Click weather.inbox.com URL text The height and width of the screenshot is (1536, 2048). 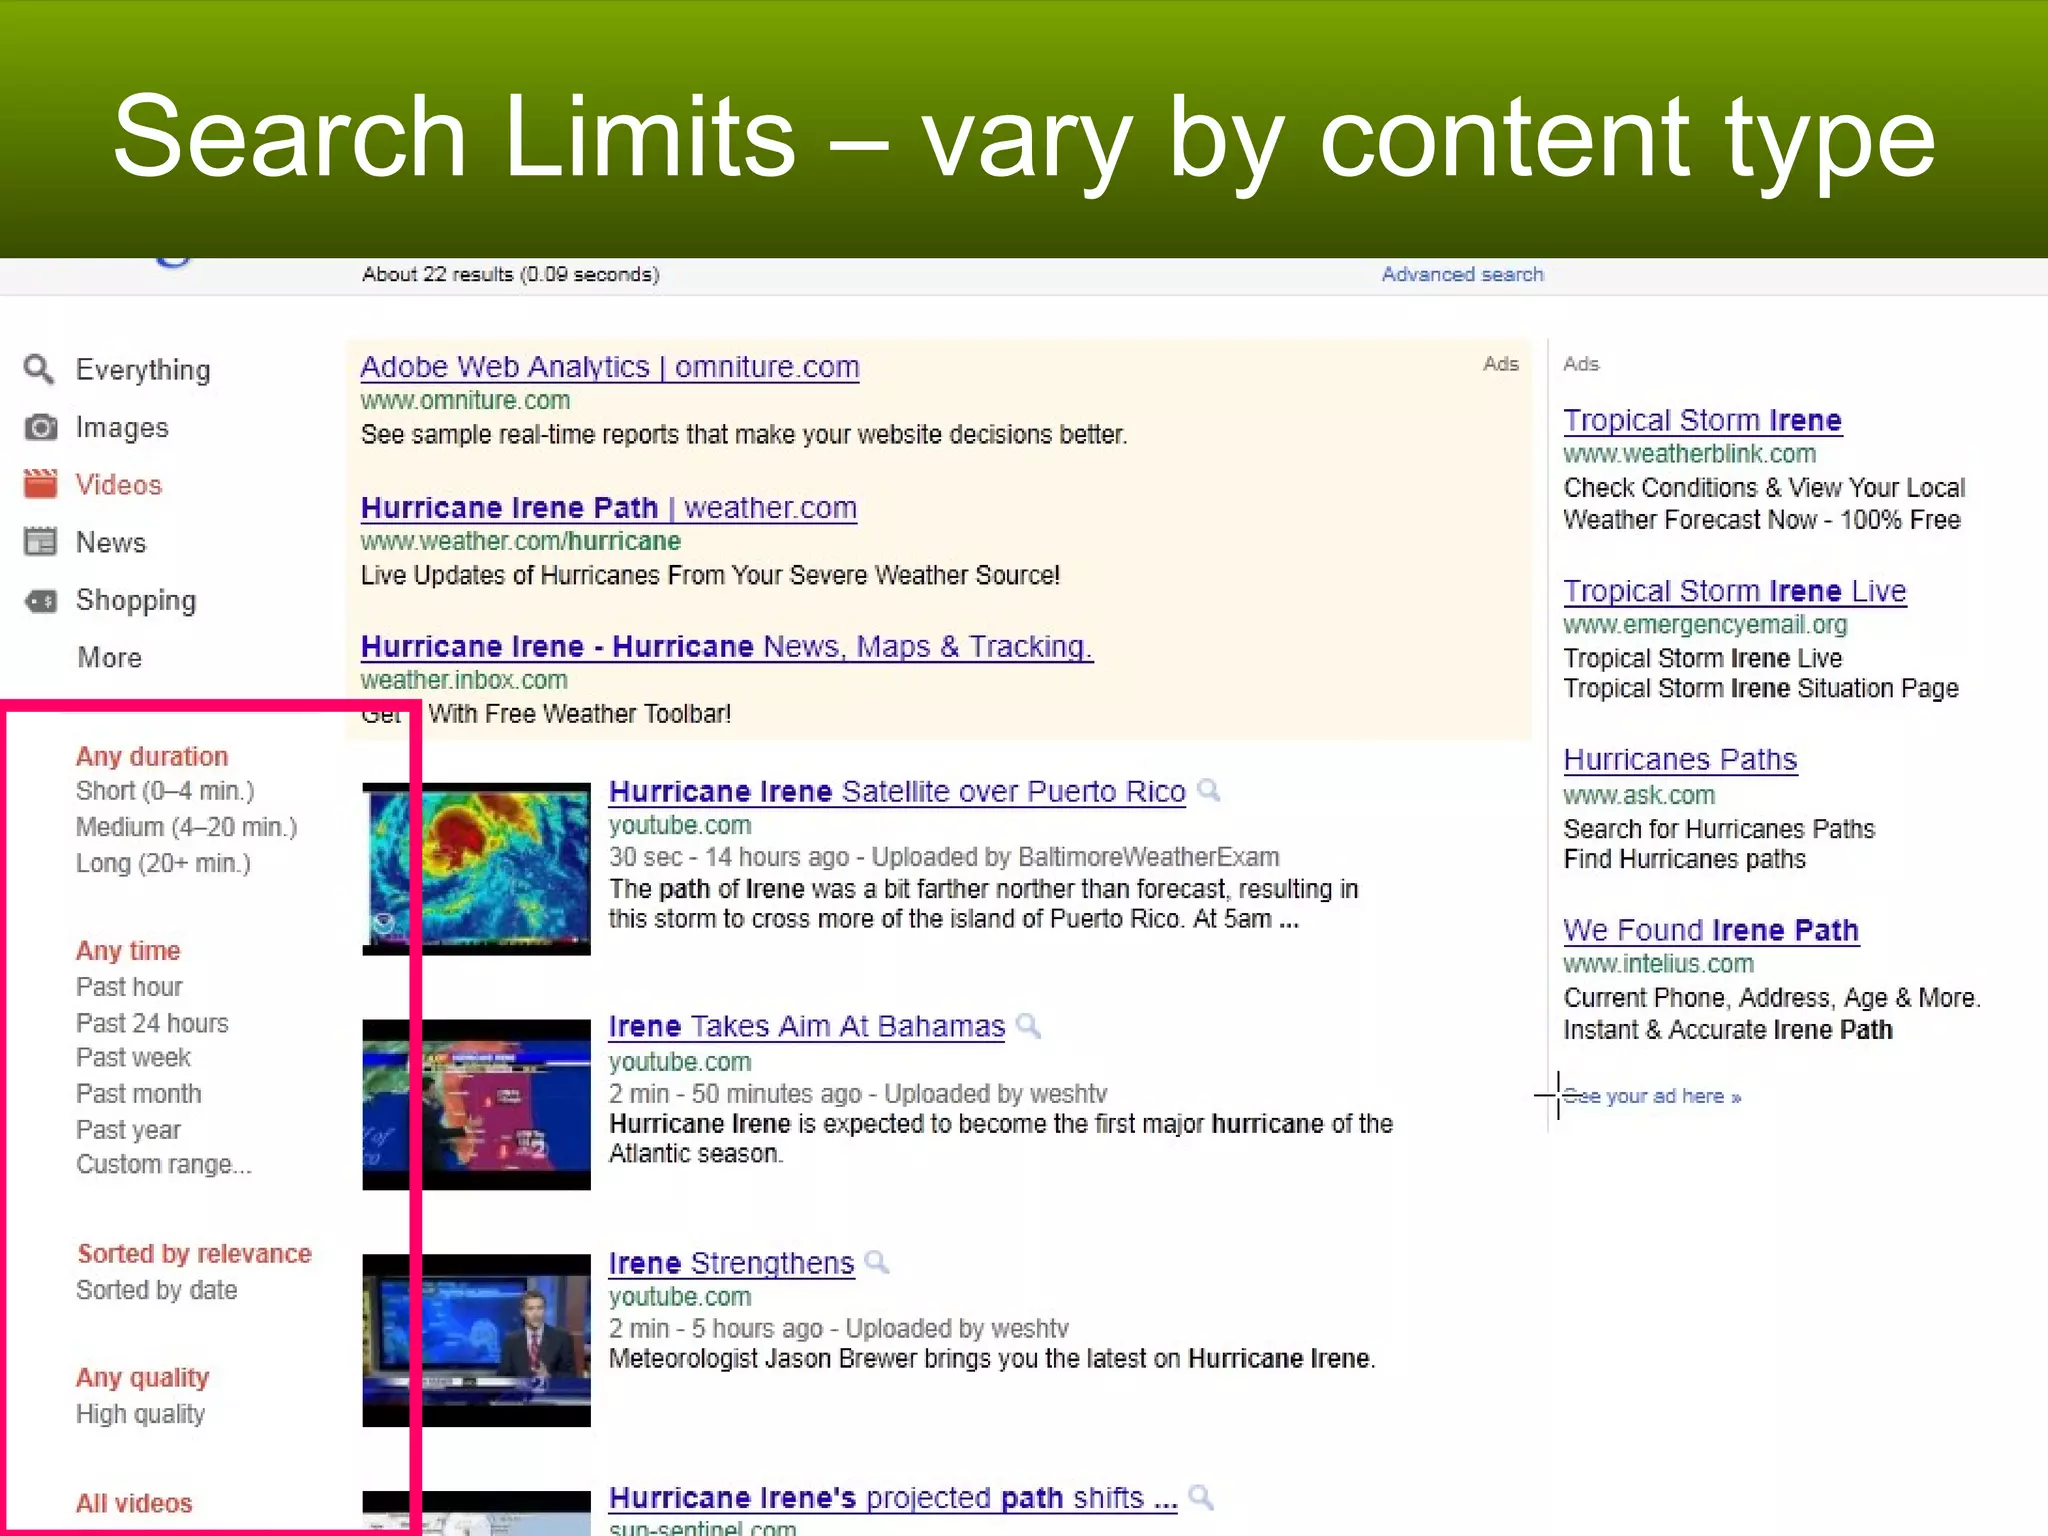click(x=464, y=680)
